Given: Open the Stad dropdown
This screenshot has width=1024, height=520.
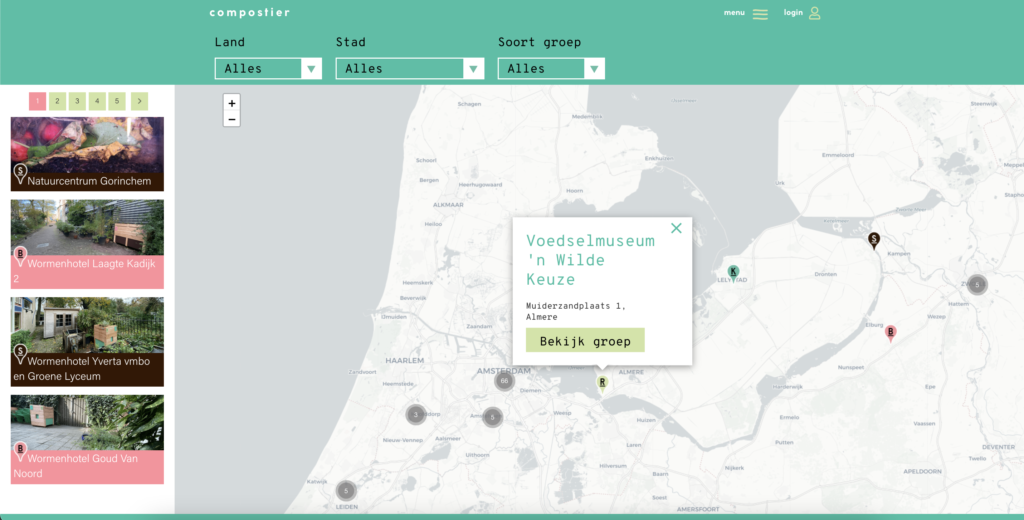Looking at the screenshot, I should (410, 69).
